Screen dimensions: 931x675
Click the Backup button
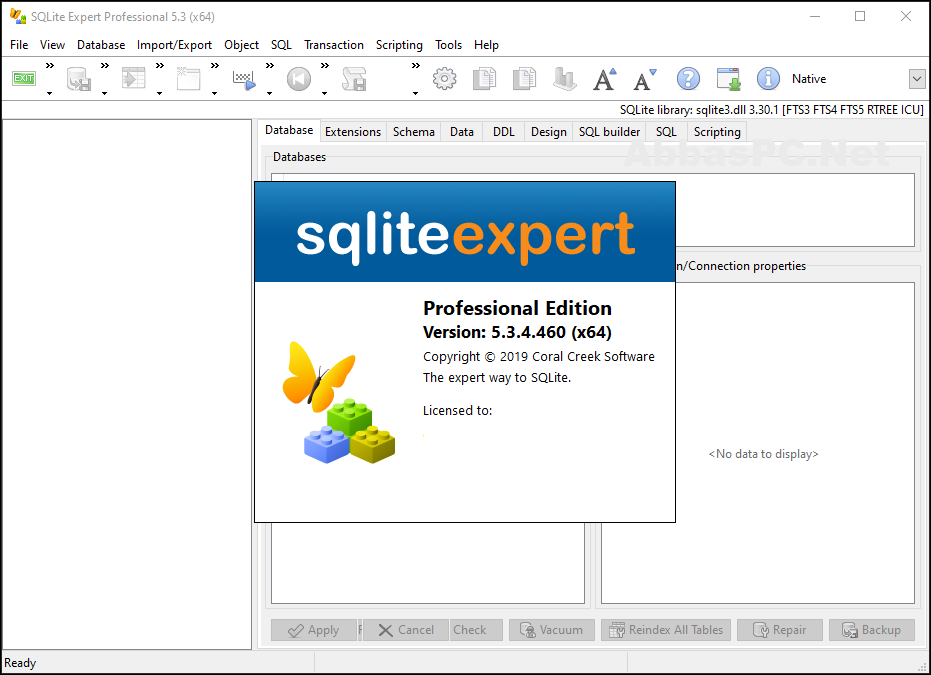(872, 630)
